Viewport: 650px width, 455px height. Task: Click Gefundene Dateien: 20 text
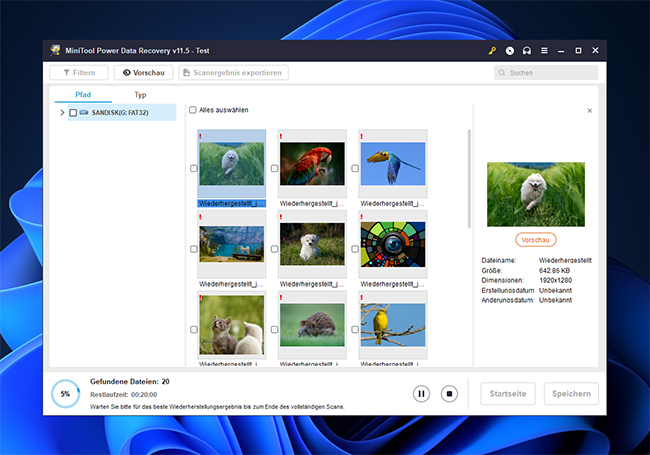point(130,381)
